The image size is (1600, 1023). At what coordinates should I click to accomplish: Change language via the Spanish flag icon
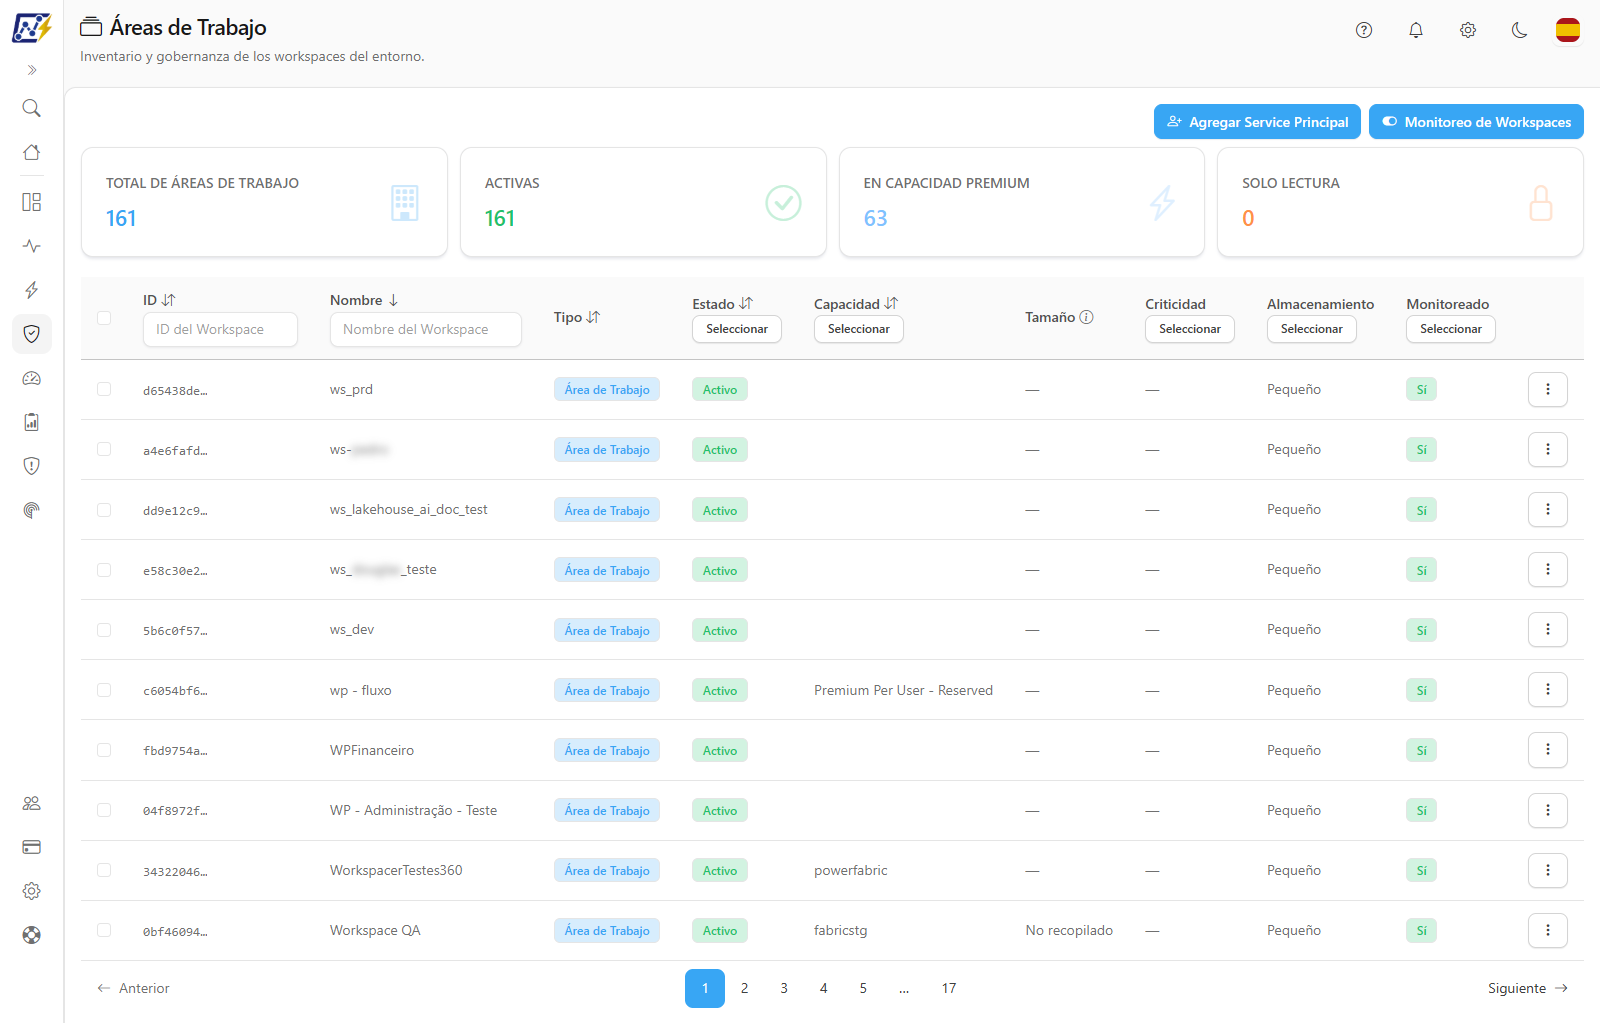[x=1568, y=30]
